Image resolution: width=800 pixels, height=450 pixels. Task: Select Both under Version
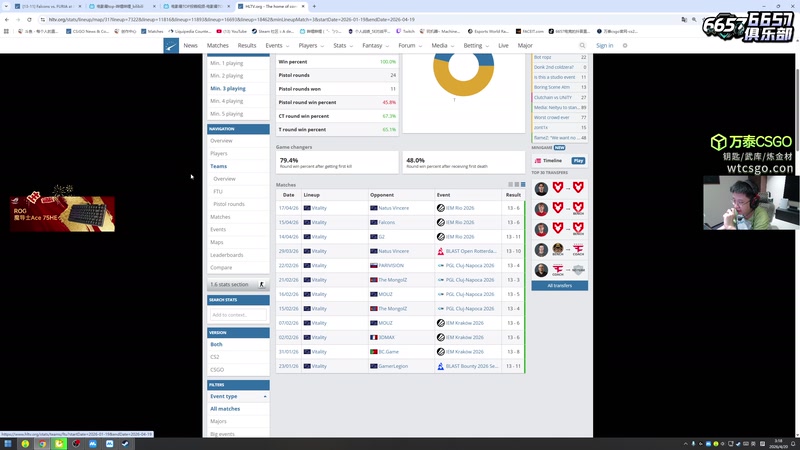216,344
